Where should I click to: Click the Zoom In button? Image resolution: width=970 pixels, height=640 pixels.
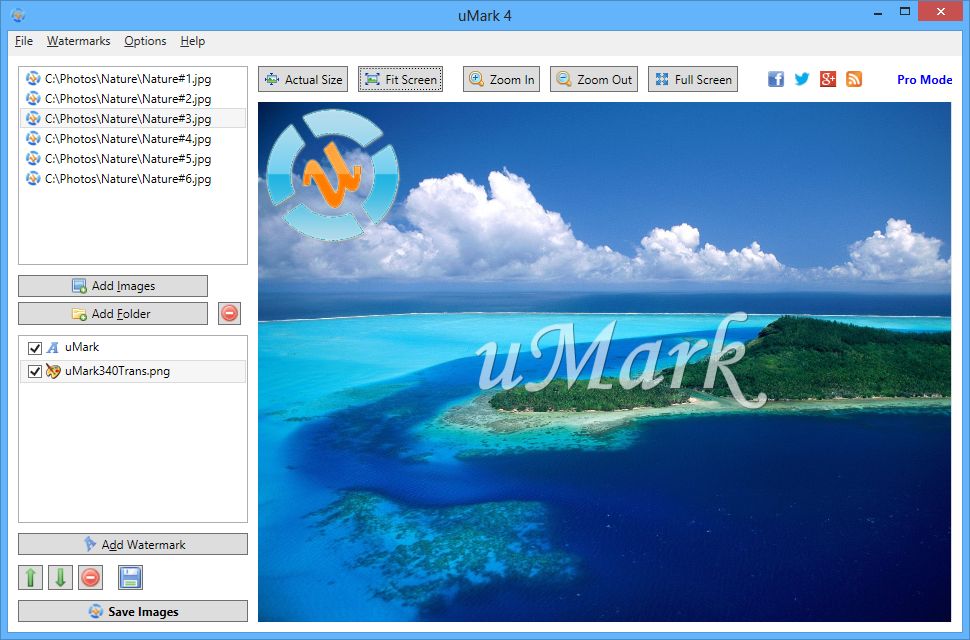click(502, 79)
